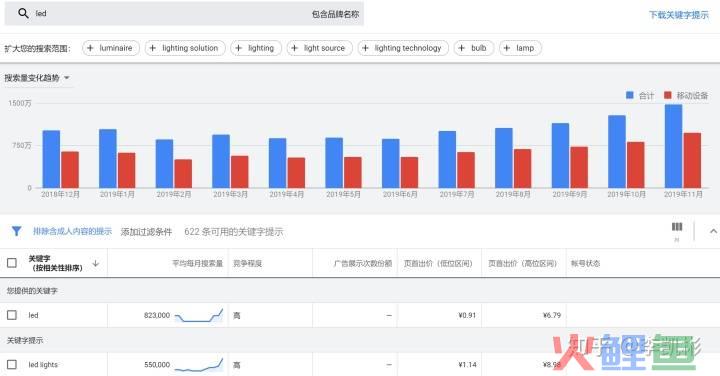Screen dimensions: 720x376
Task: Click the ¥0.91 low bid value
Action: (x=467, y=315)
